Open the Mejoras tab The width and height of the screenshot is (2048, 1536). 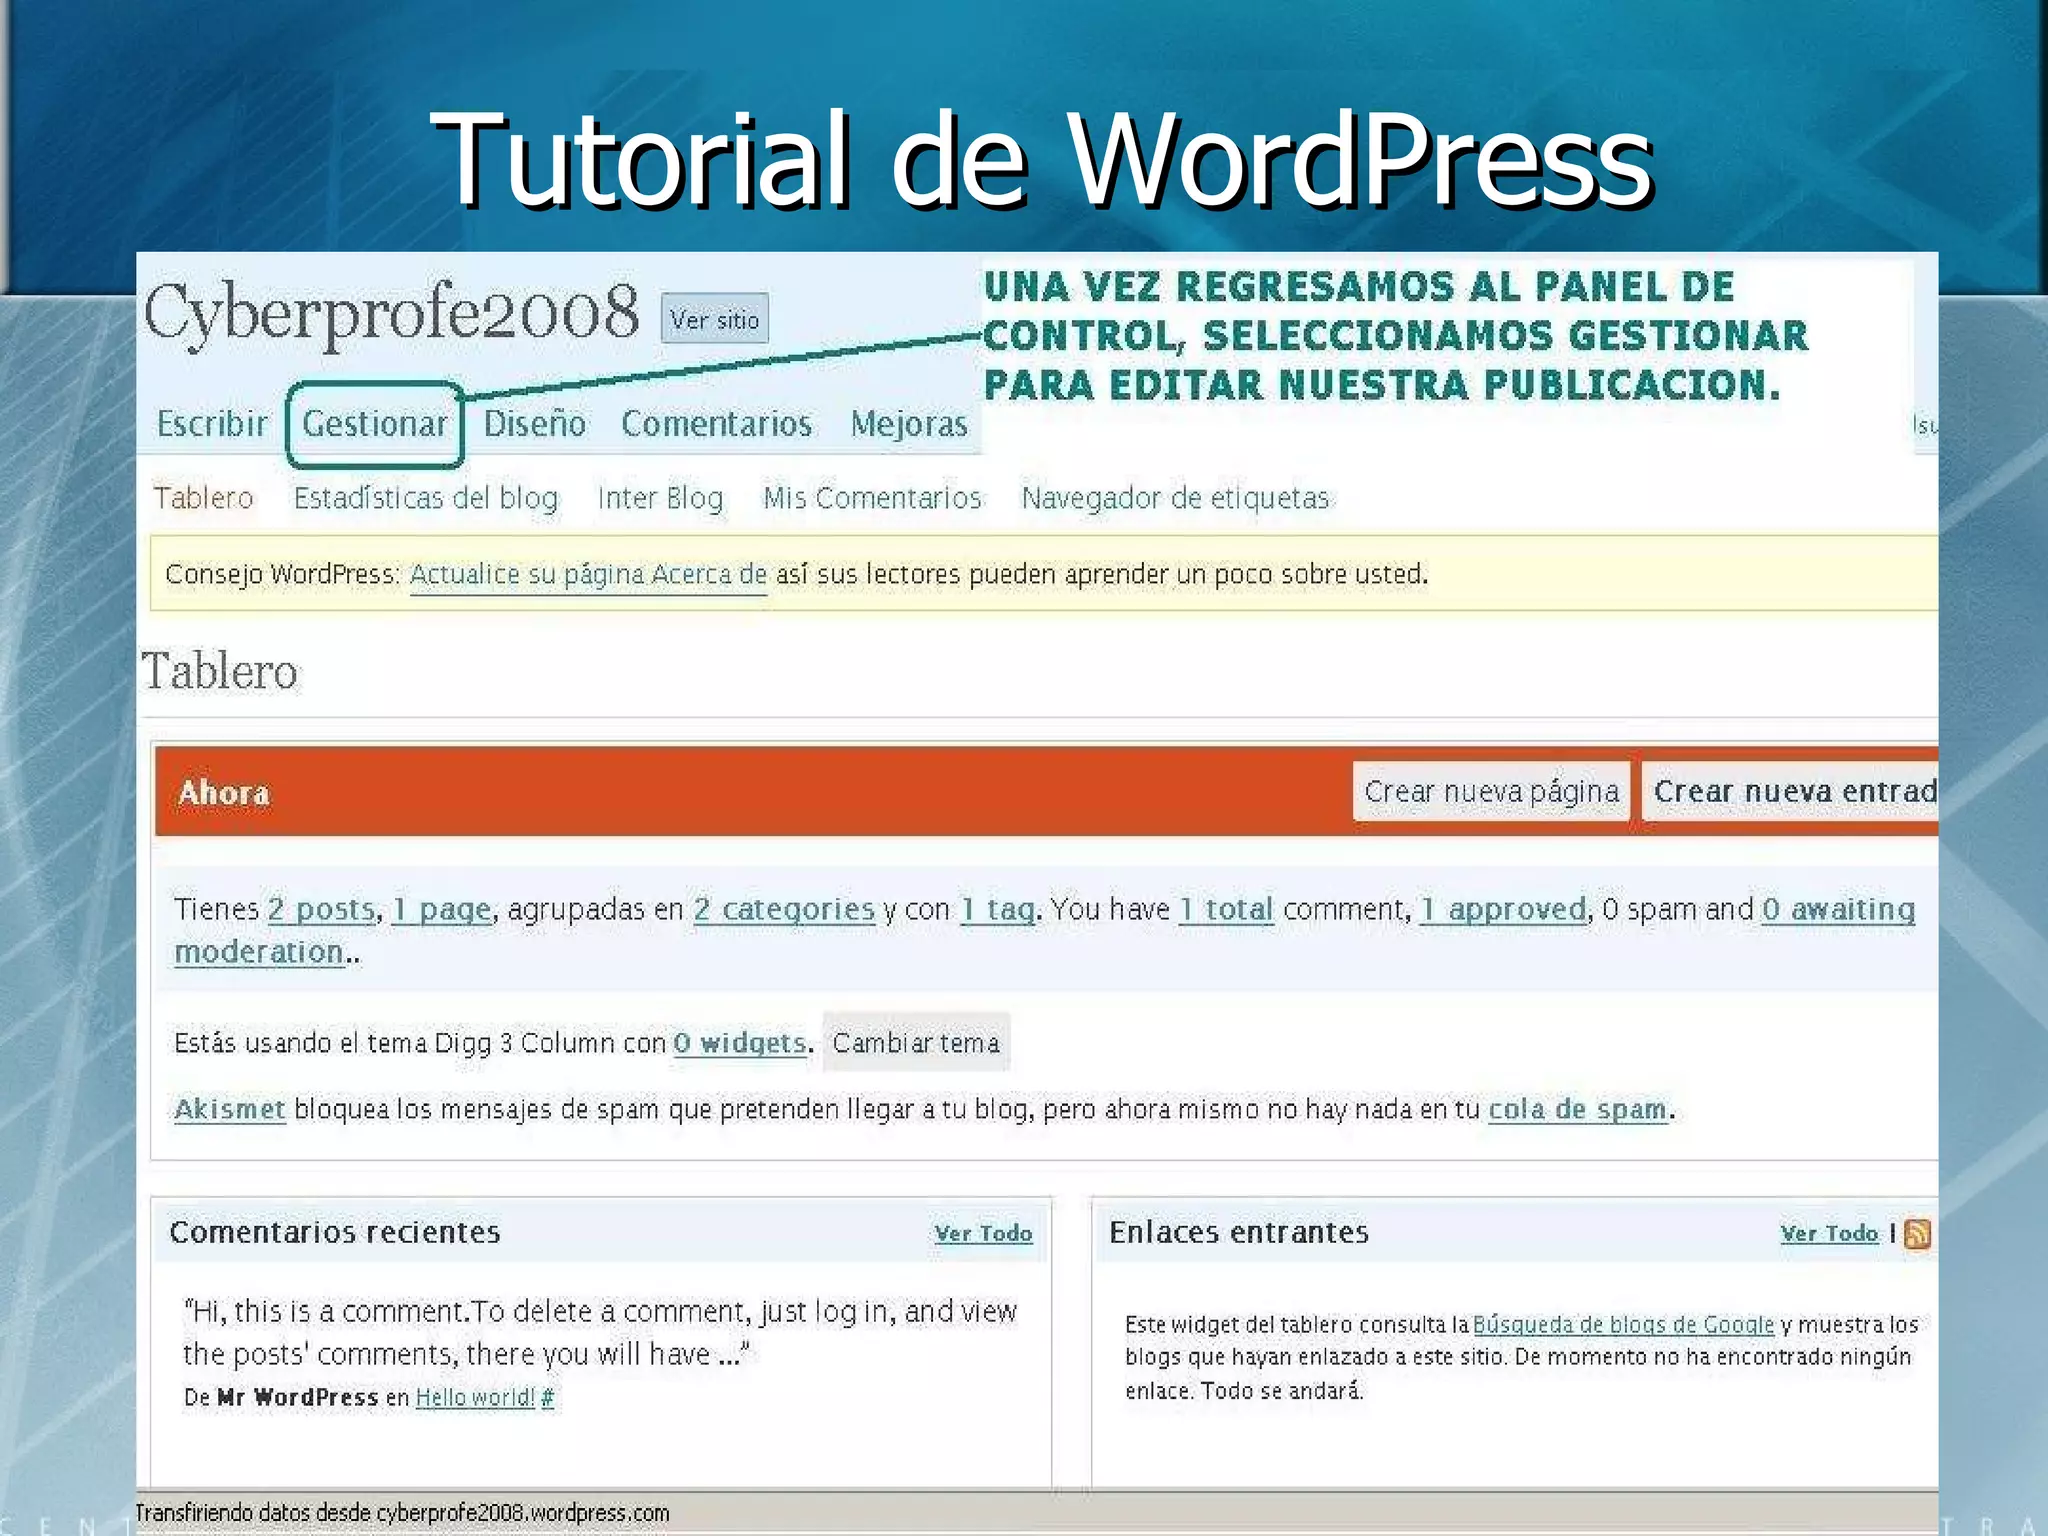tap(909, 424)
